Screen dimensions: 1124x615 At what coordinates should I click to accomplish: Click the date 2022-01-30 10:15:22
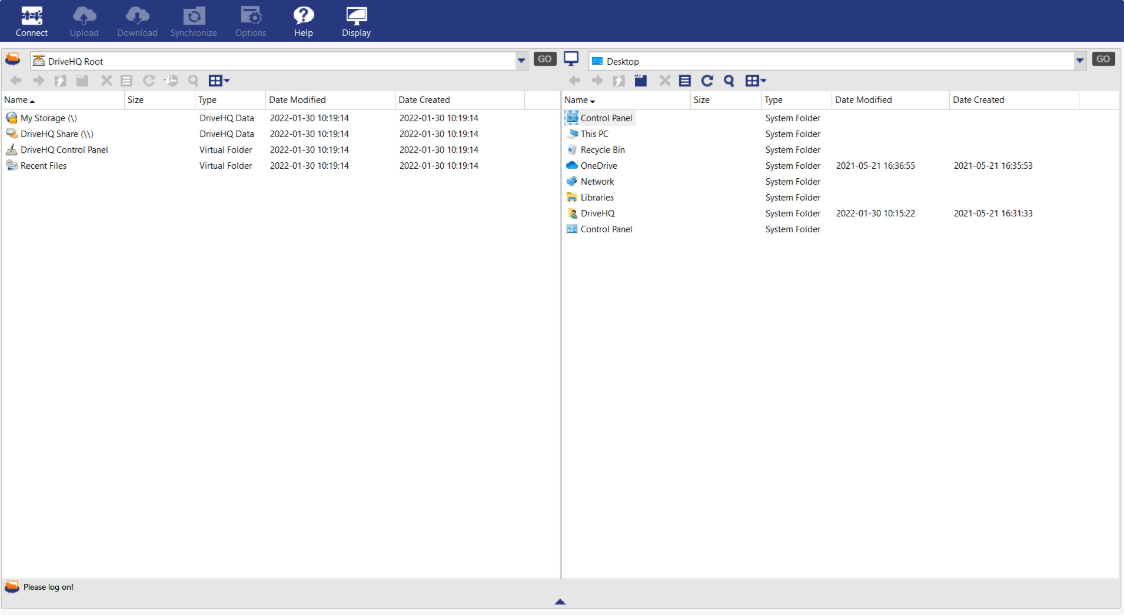click(x=875, y=214)
